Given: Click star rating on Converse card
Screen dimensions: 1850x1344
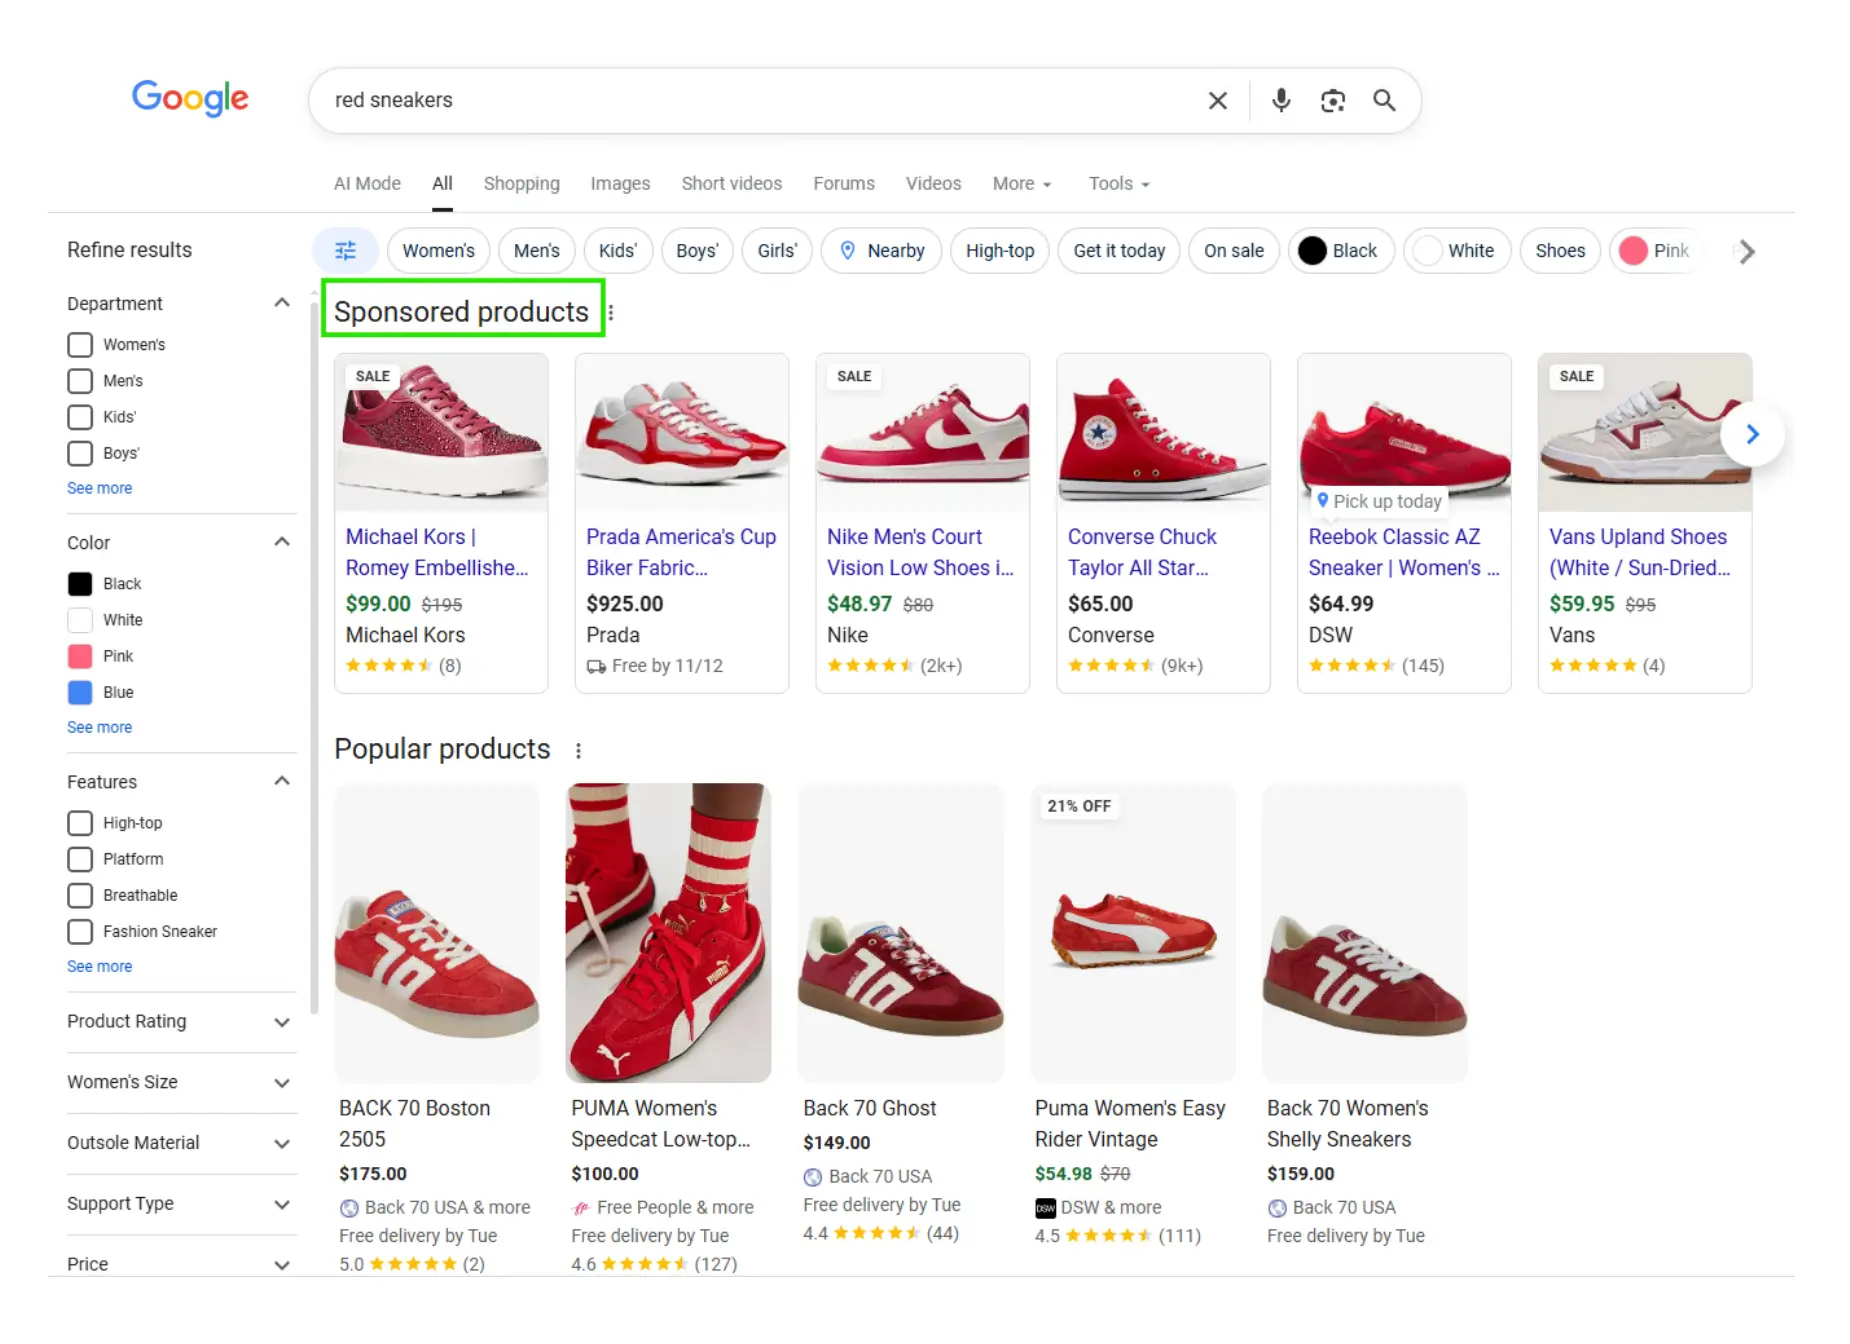Looking at the screenshot, I should 1111,666.
